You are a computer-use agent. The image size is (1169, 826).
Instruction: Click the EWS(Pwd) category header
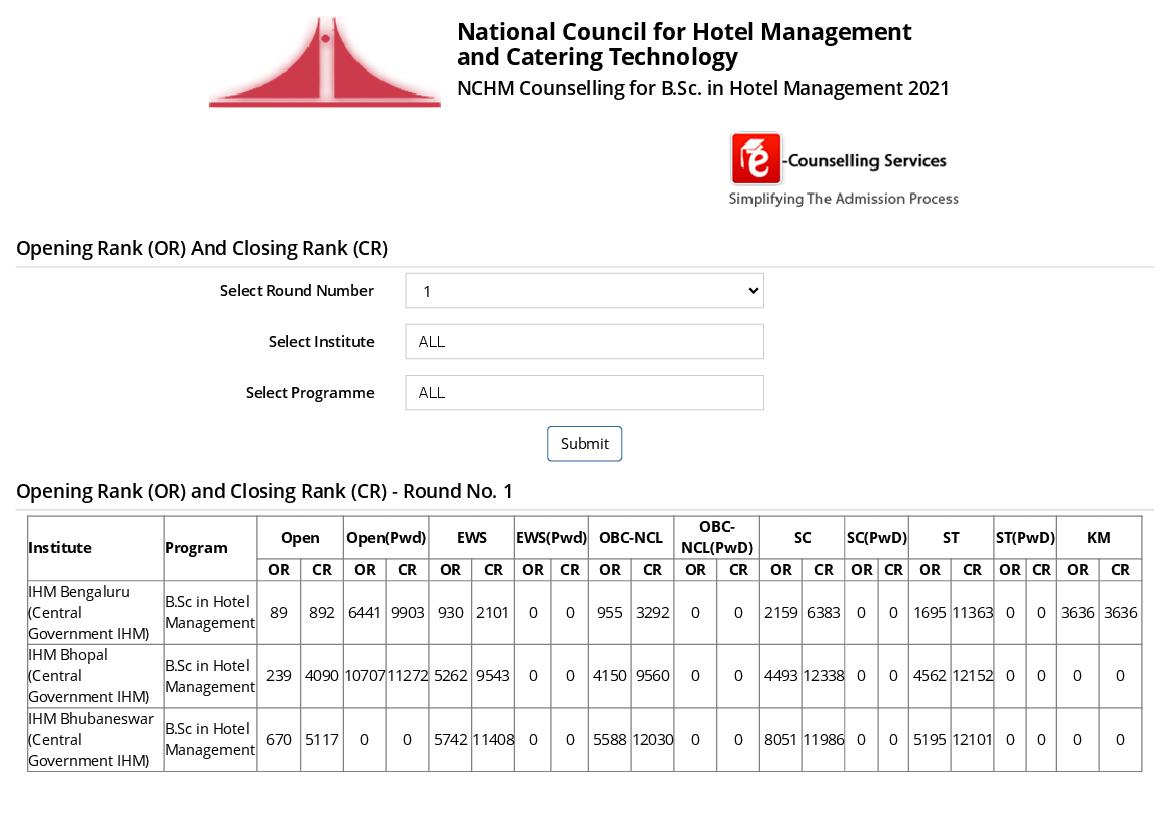tap(552, 537)
